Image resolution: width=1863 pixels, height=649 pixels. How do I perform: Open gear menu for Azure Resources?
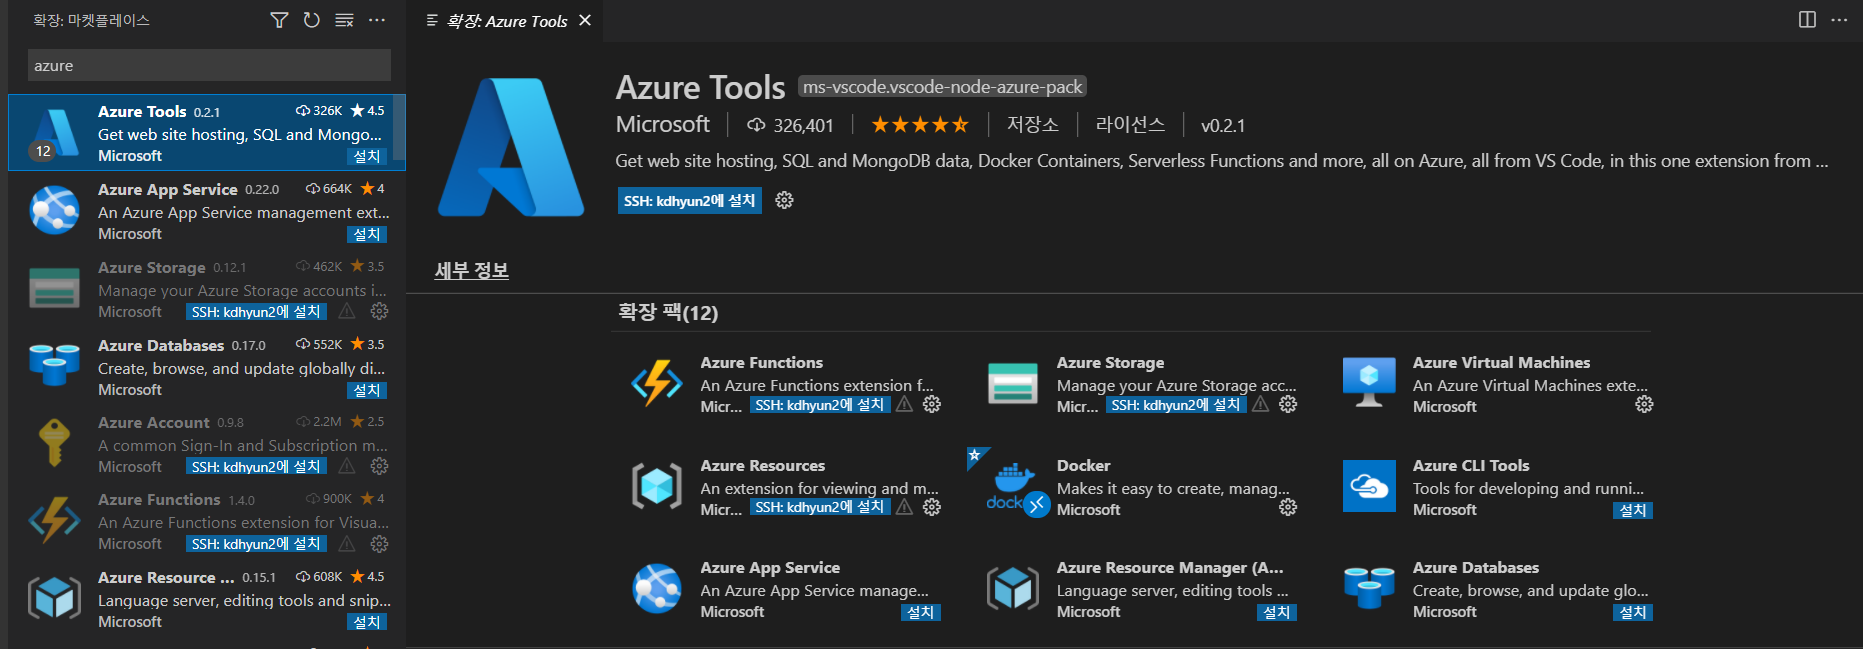point(932,507)
